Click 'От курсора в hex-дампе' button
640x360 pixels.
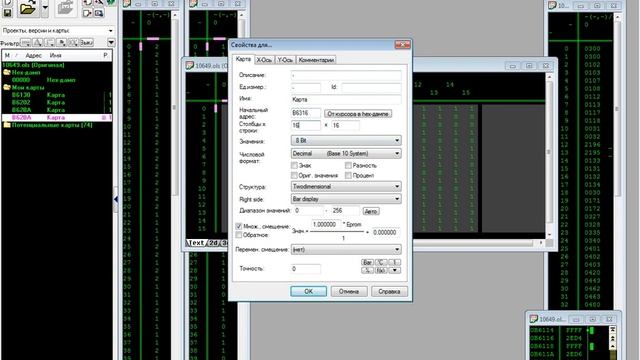click(x=358, y=113)
